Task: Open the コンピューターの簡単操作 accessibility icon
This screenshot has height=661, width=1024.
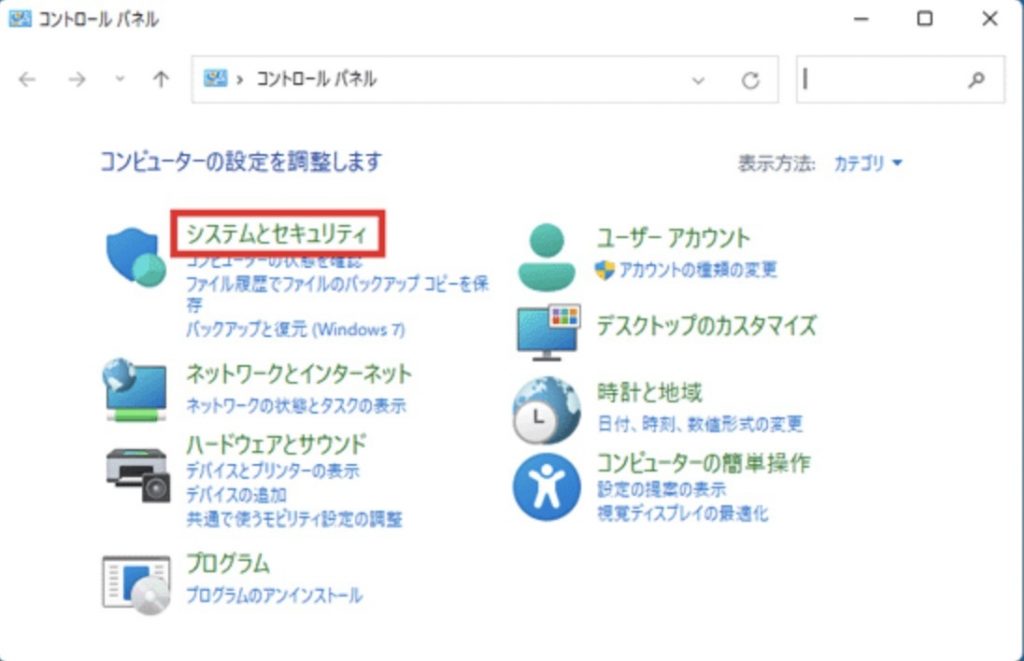Action: pos(547,487)
